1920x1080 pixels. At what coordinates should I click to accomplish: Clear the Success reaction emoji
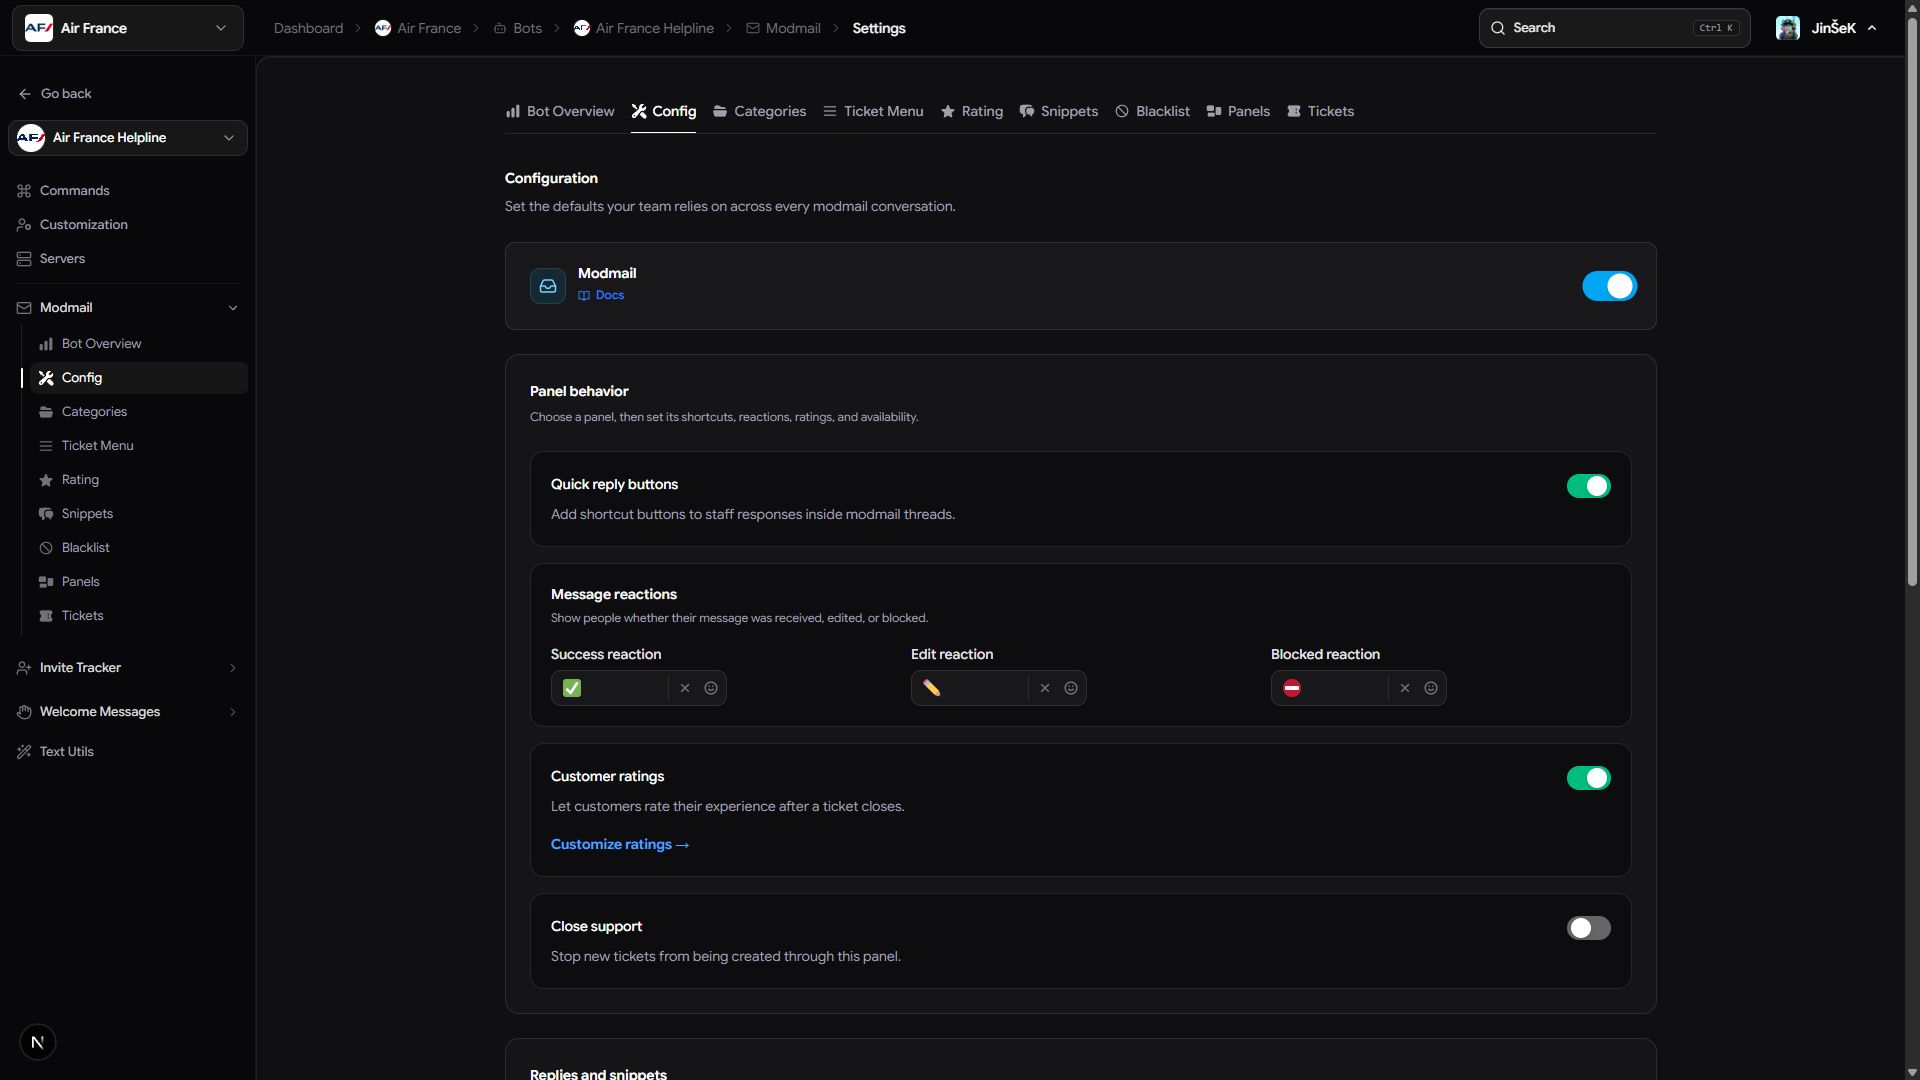pyautogui.click(x=685, y=688)
